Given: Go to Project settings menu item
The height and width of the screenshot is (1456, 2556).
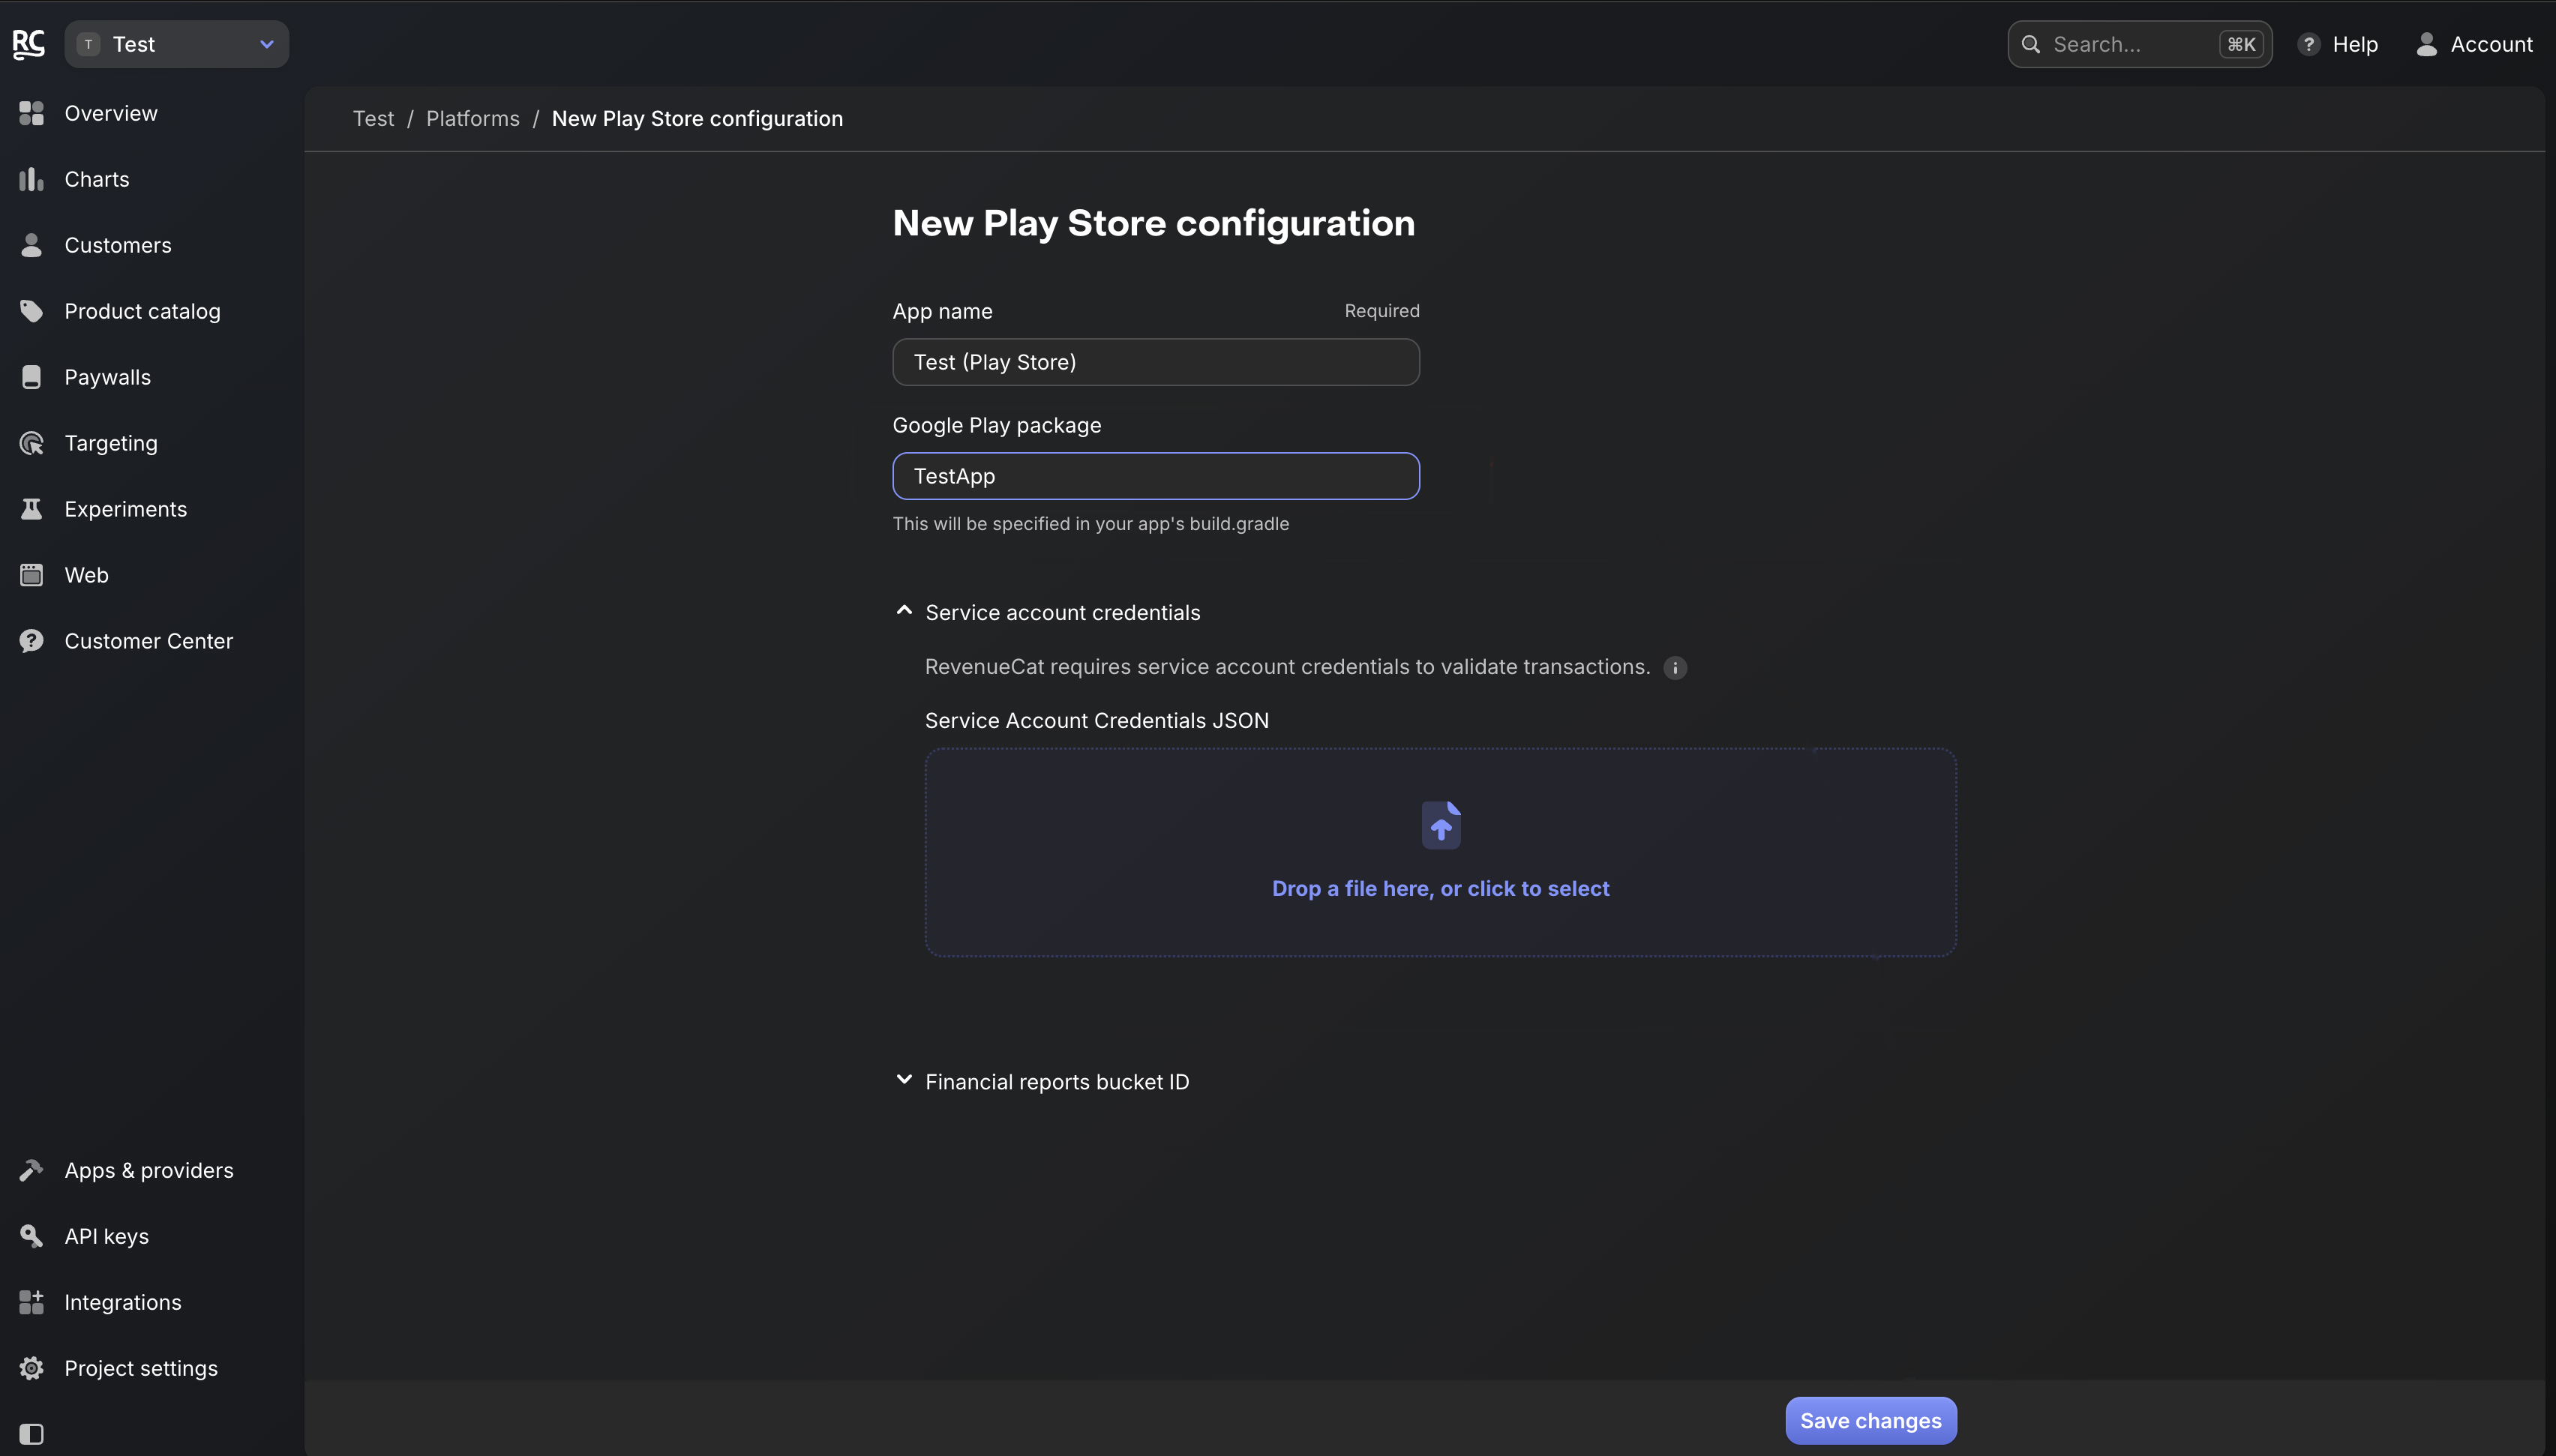Looking at the screenshot, I should (x=141, y=1368).
